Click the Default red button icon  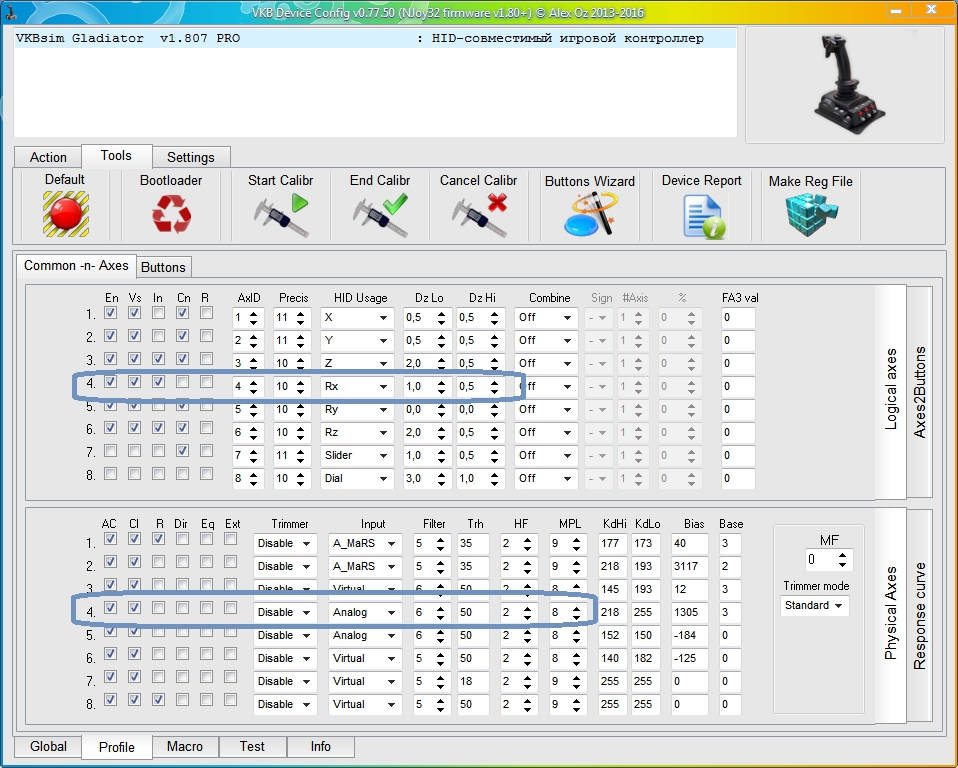pyautogui.click(x=65, y=214)
